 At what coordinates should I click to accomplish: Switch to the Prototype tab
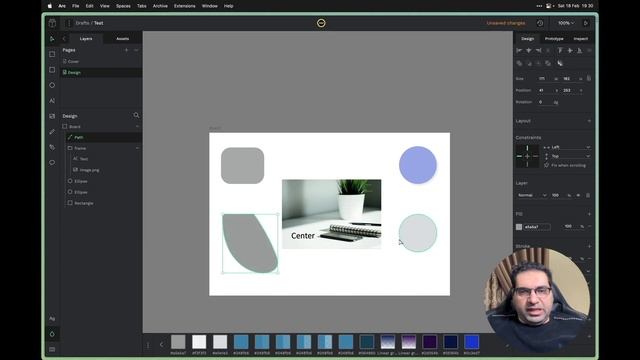pyautogui.click(x=554, y=39)
